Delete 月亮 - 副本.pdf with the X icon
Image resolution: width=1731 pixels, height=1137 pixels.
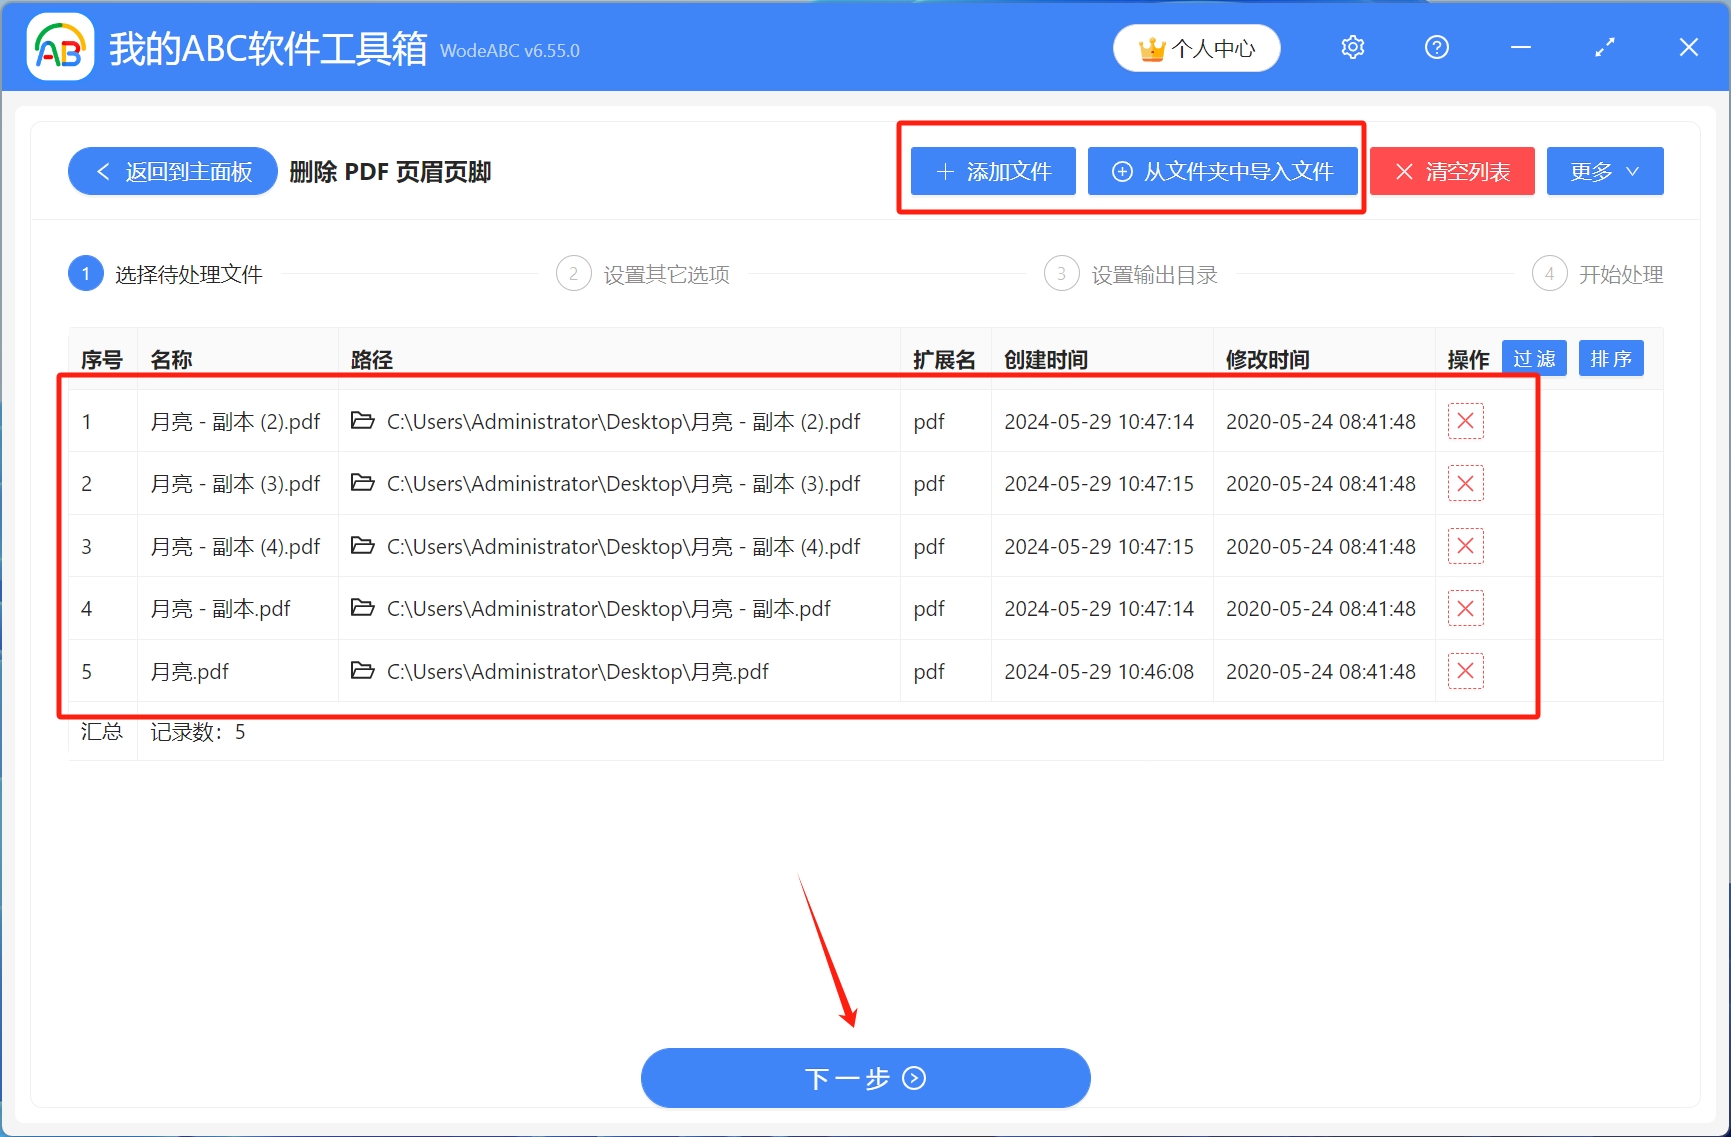(x=1464, y=608)
